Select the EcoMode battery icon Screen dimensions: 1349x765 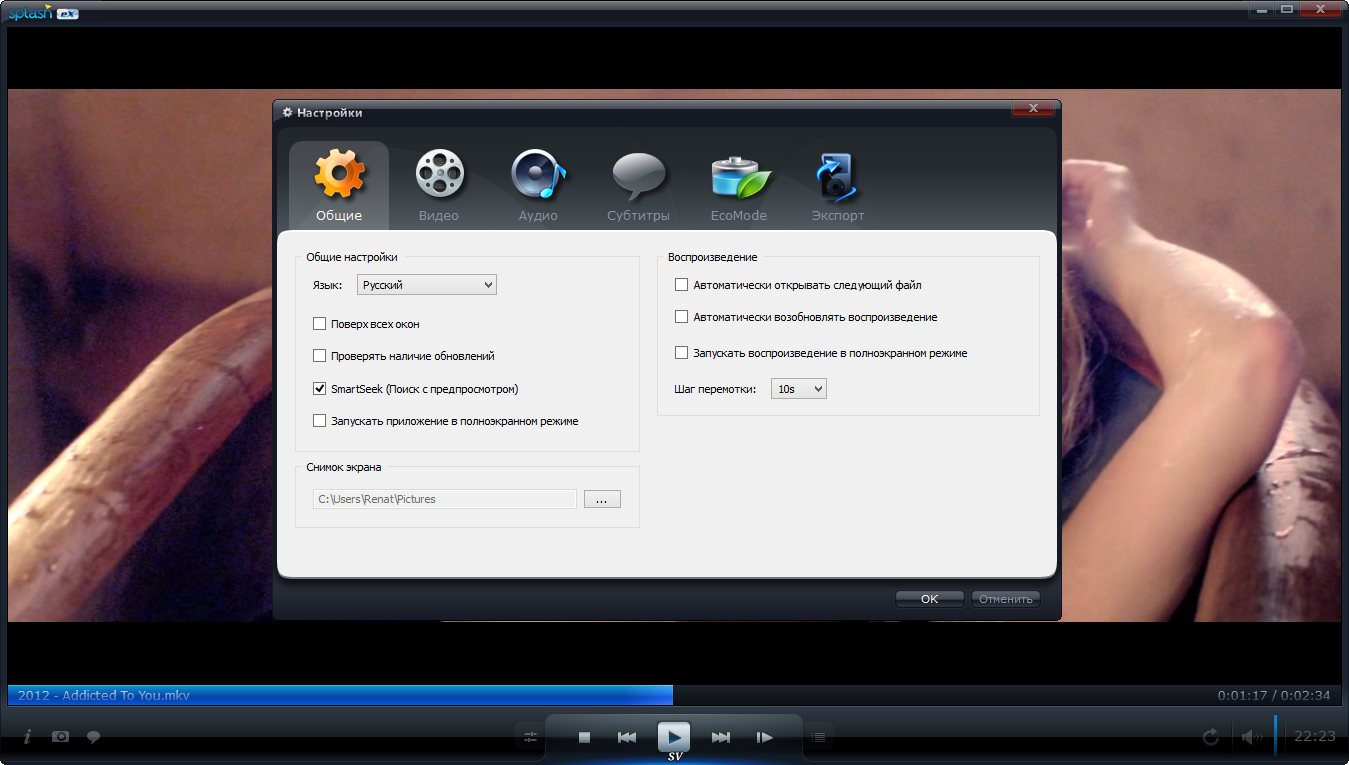tap(739, 185)
